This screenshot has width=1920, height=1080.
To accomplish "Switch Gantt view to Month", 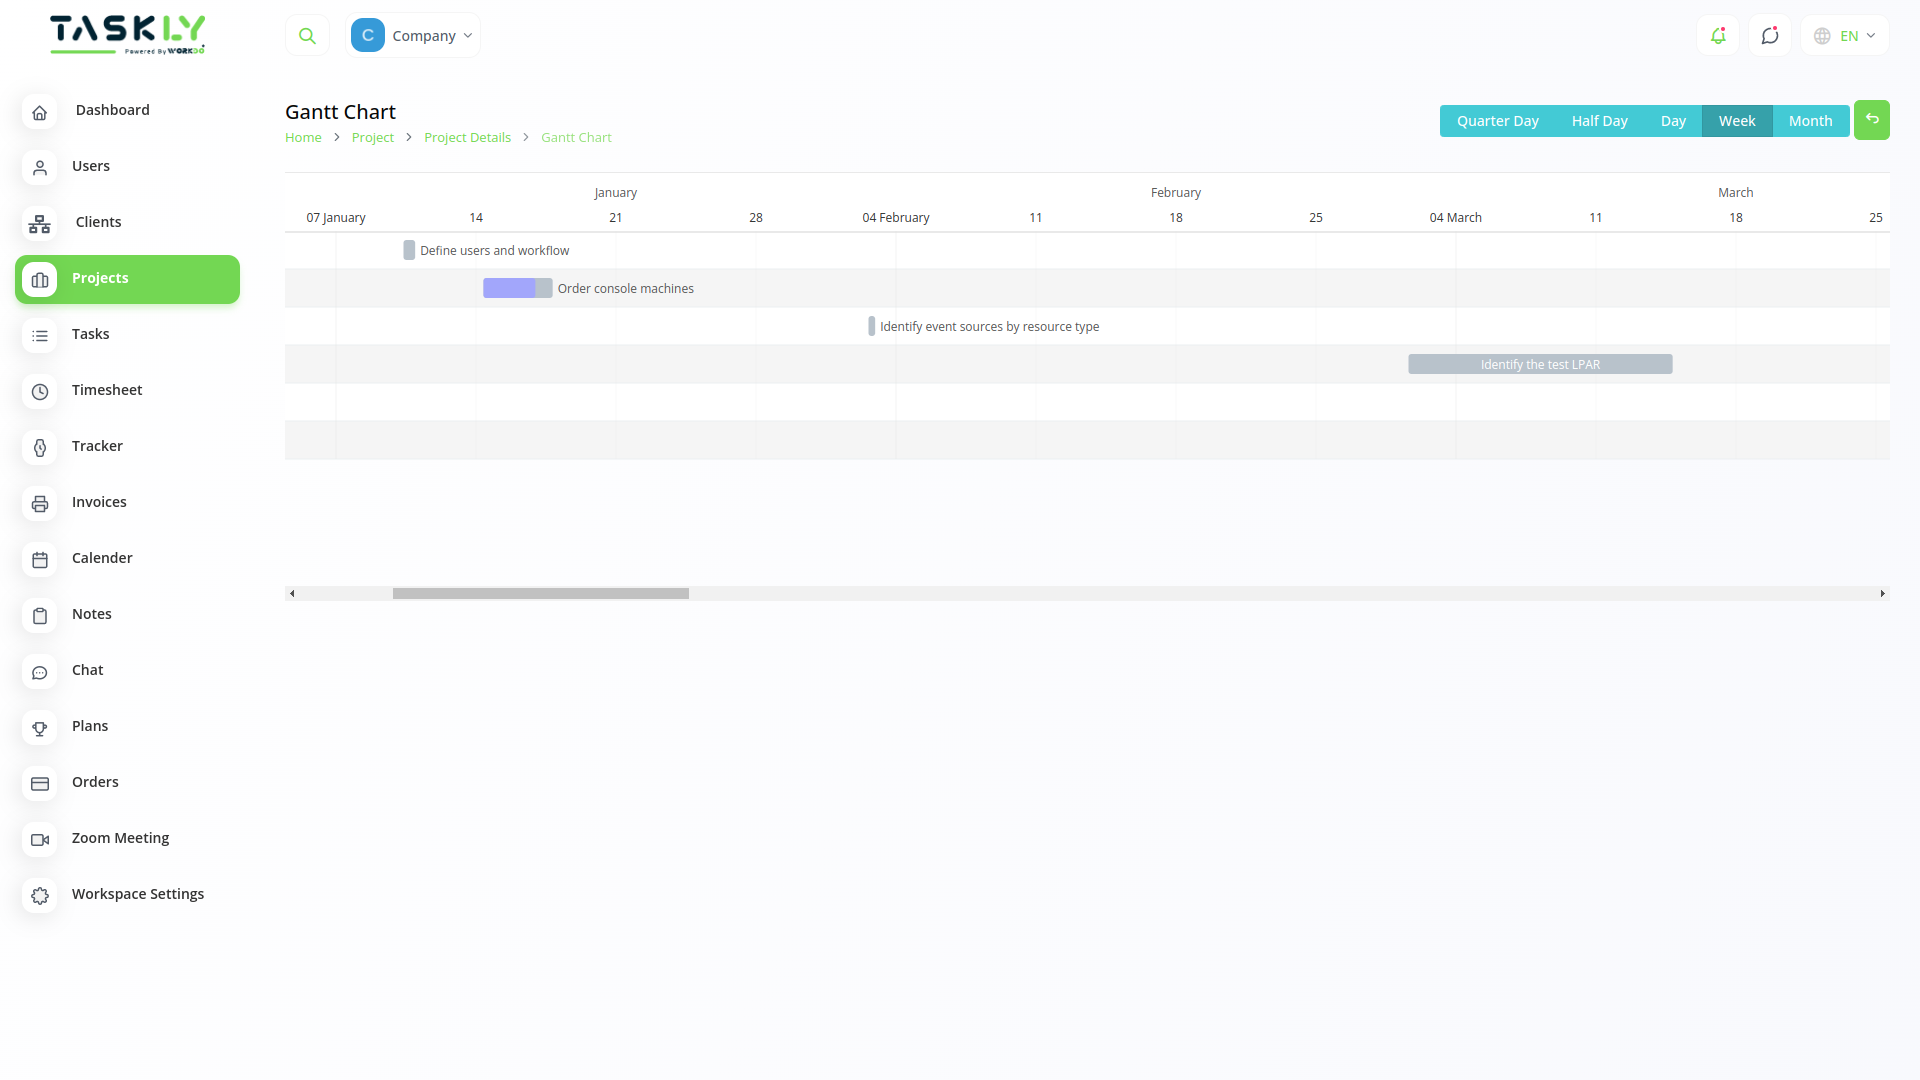I will click(1810, 120).
